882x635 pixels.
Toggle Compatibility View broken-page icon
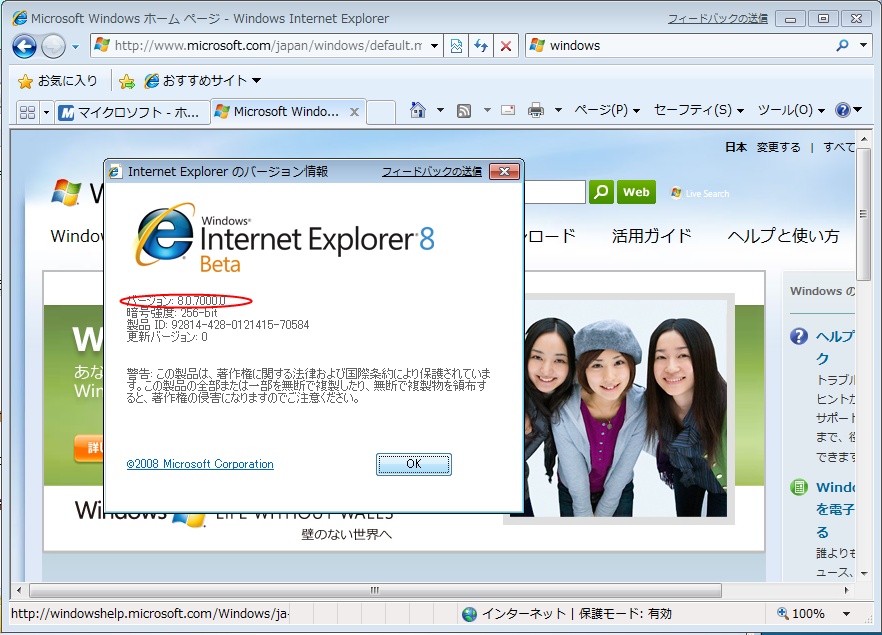456,46
